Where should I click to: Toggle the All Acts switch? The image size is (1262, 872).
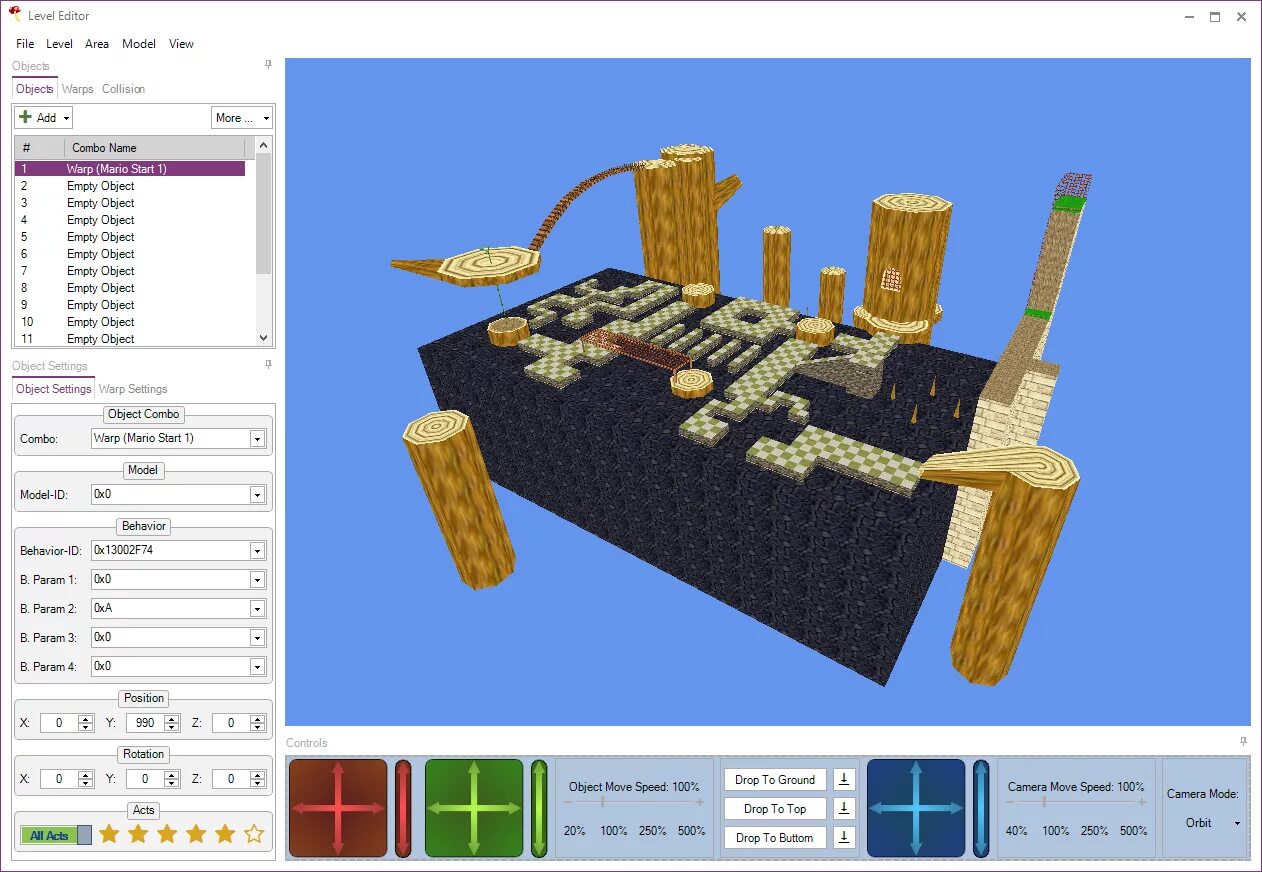[x=56, y=835]
